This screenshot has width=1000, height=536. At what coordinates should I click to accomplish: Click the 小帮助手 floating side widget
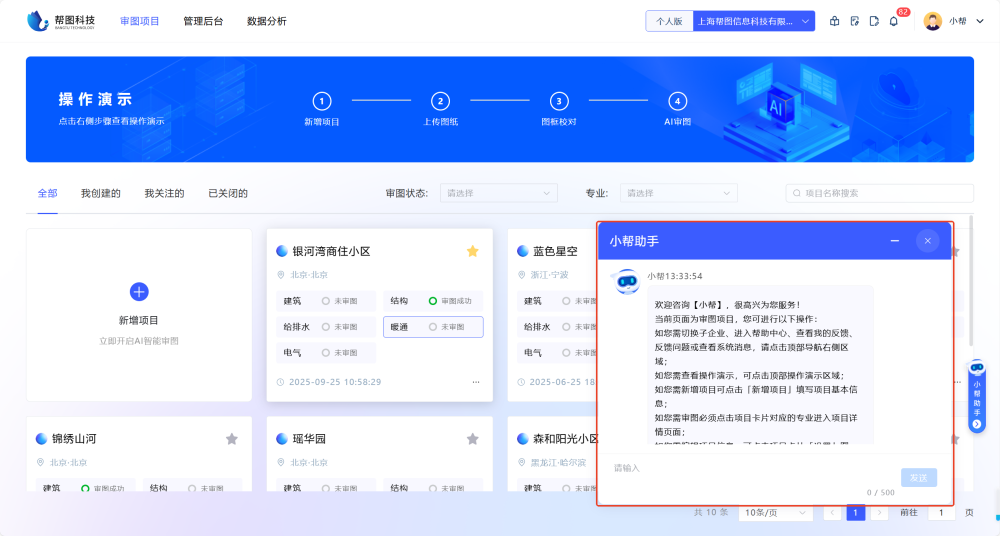pos(977,396)
